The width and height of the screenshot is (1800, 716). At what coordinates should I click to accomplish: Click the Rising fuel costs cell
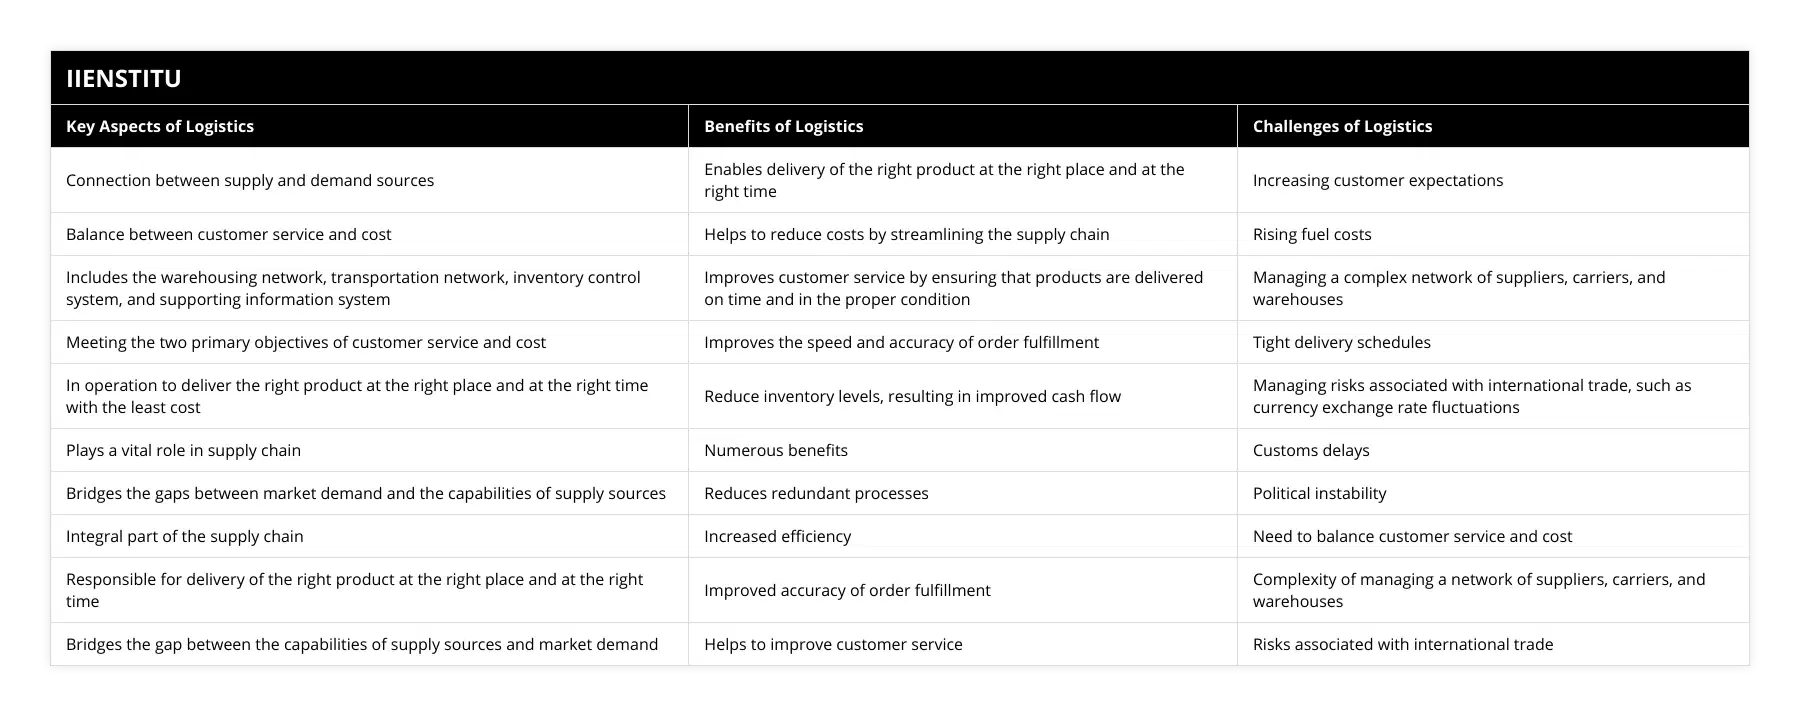[1312, 234]
